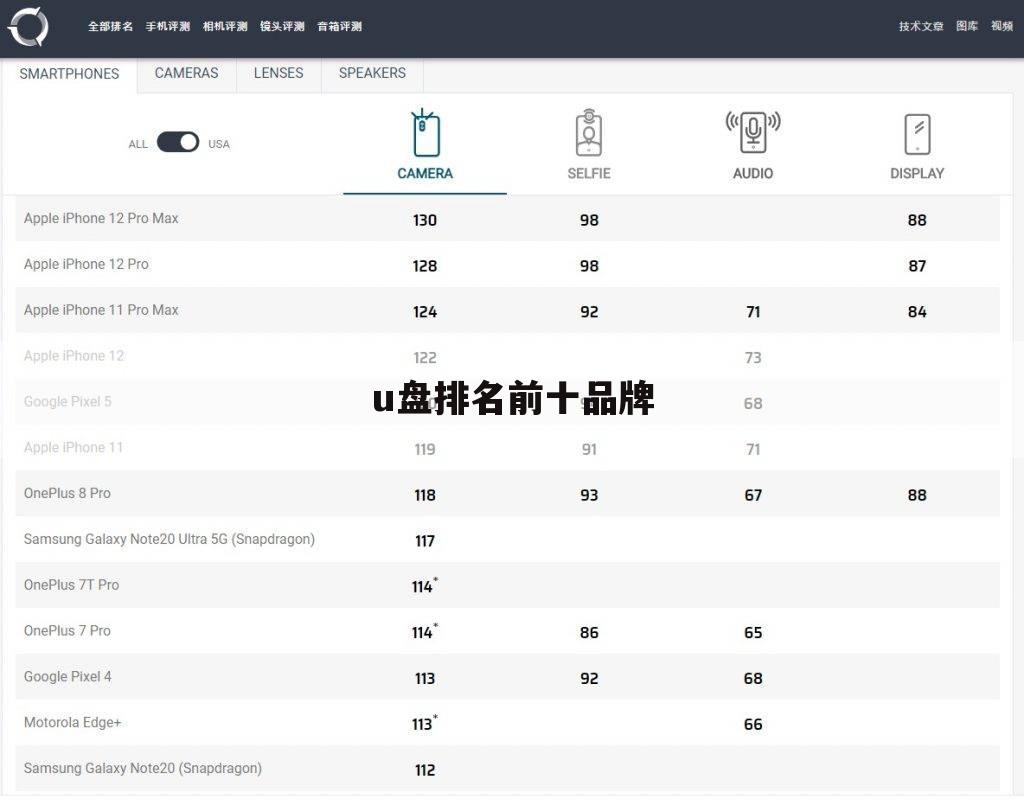
Task: Open the 视频 link
Action: pos(1002,26)
